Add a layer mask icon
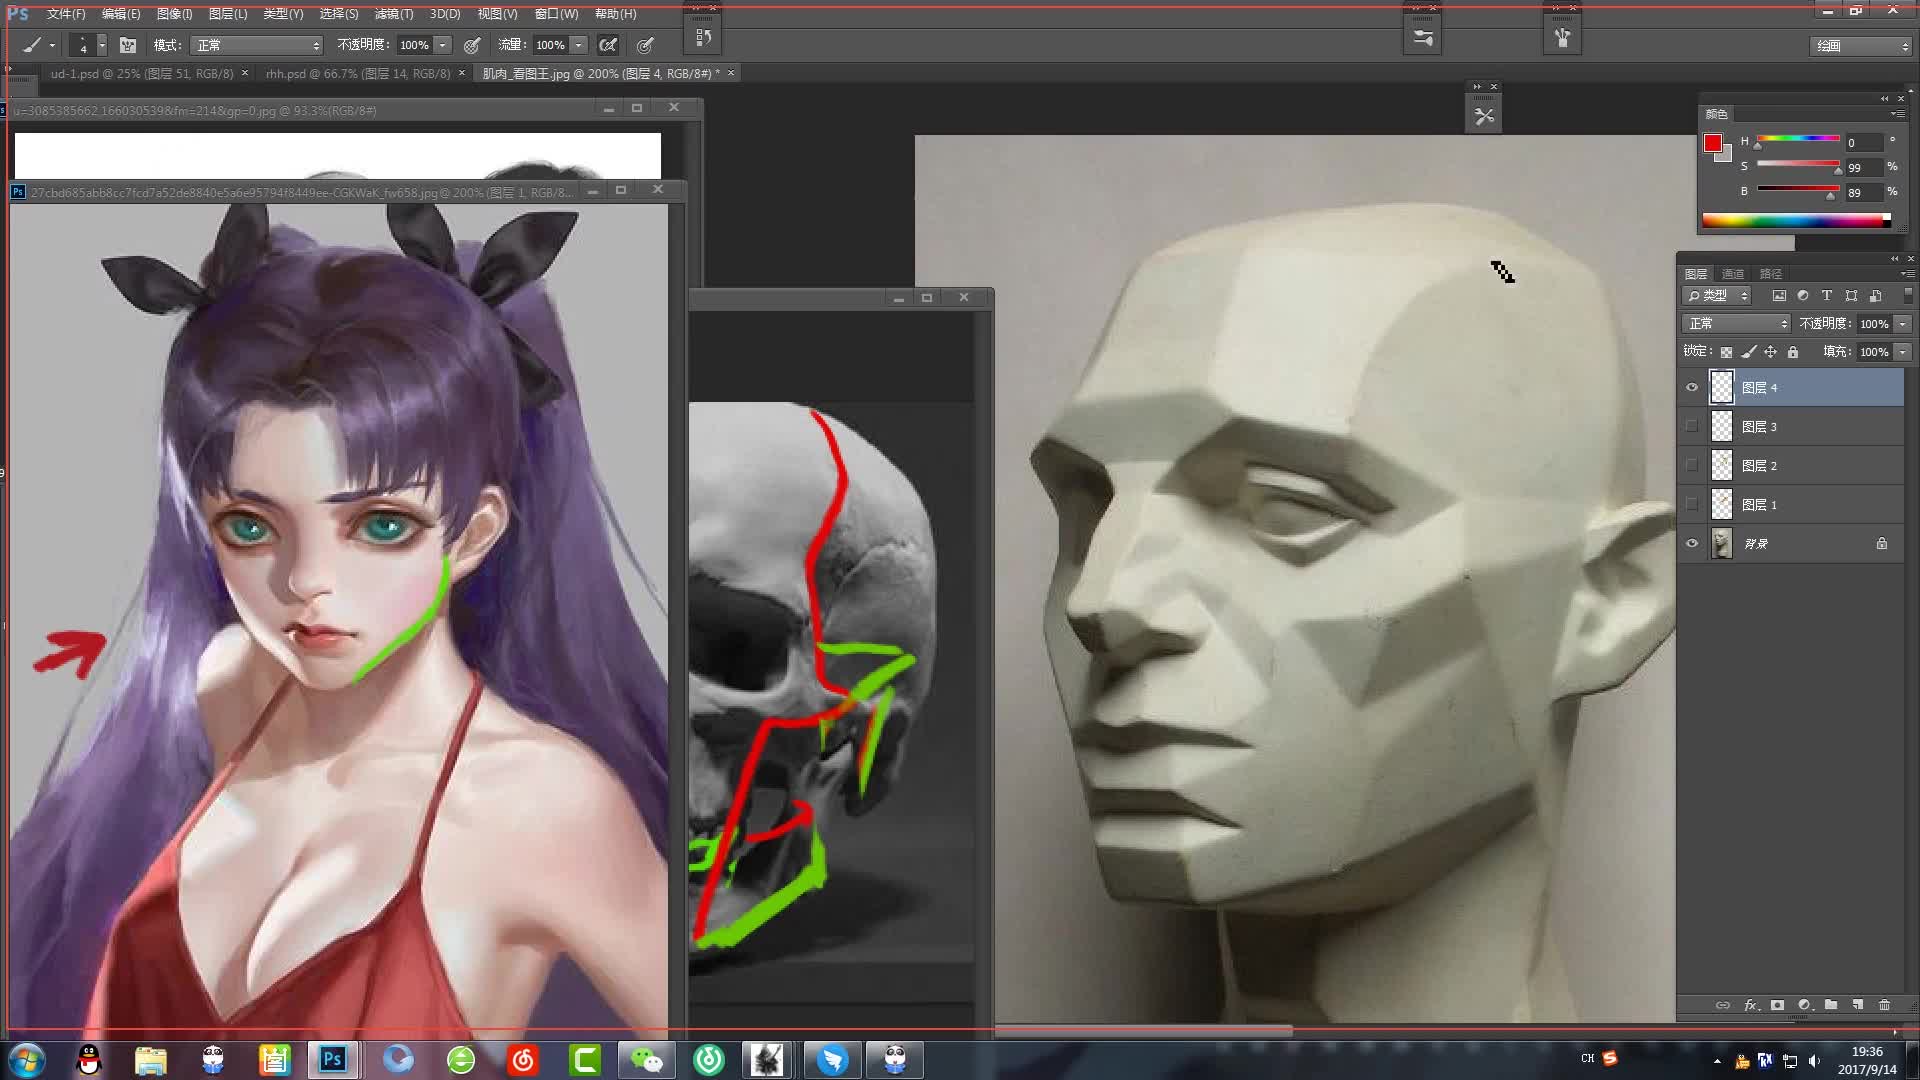Screen dimensions: 1920x1080 point(1778,1005)
